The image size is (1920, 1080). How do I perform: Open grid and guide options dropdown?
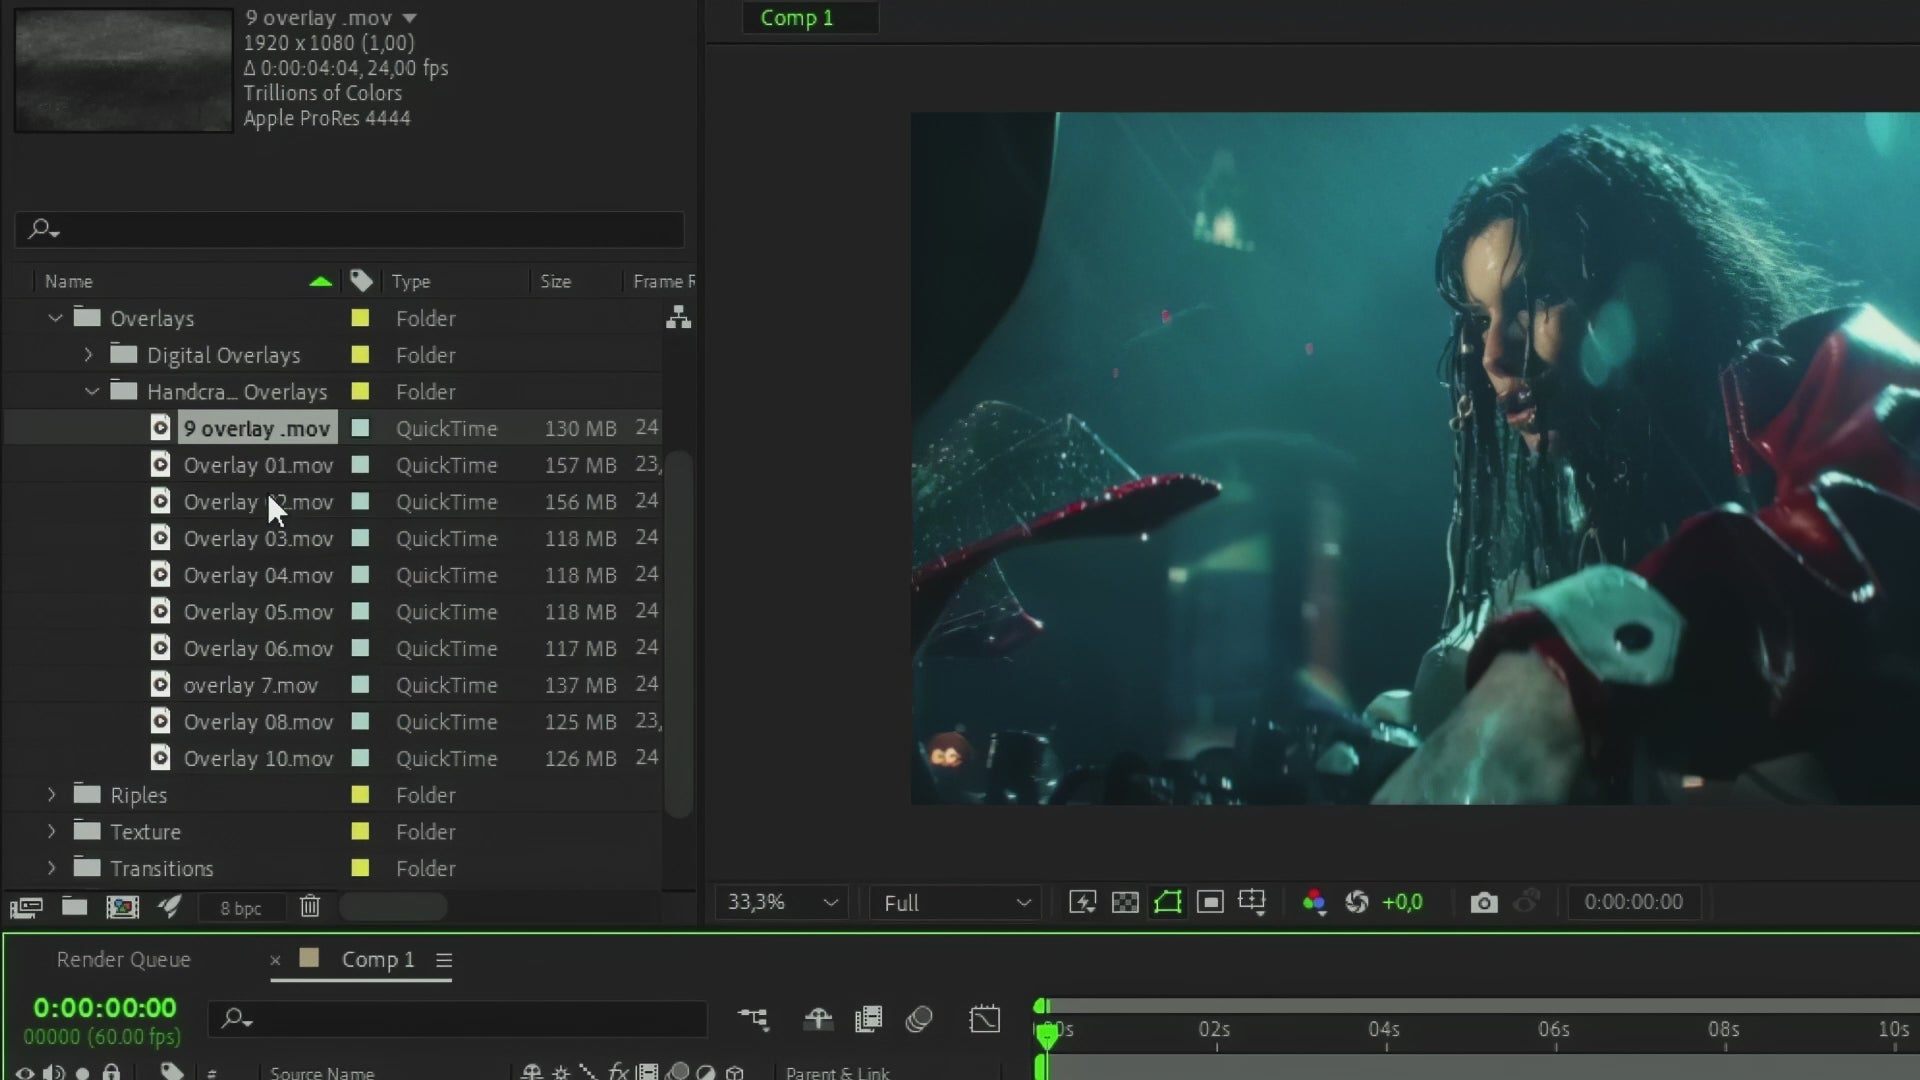pyautogui.click(x=1252, y=902)
